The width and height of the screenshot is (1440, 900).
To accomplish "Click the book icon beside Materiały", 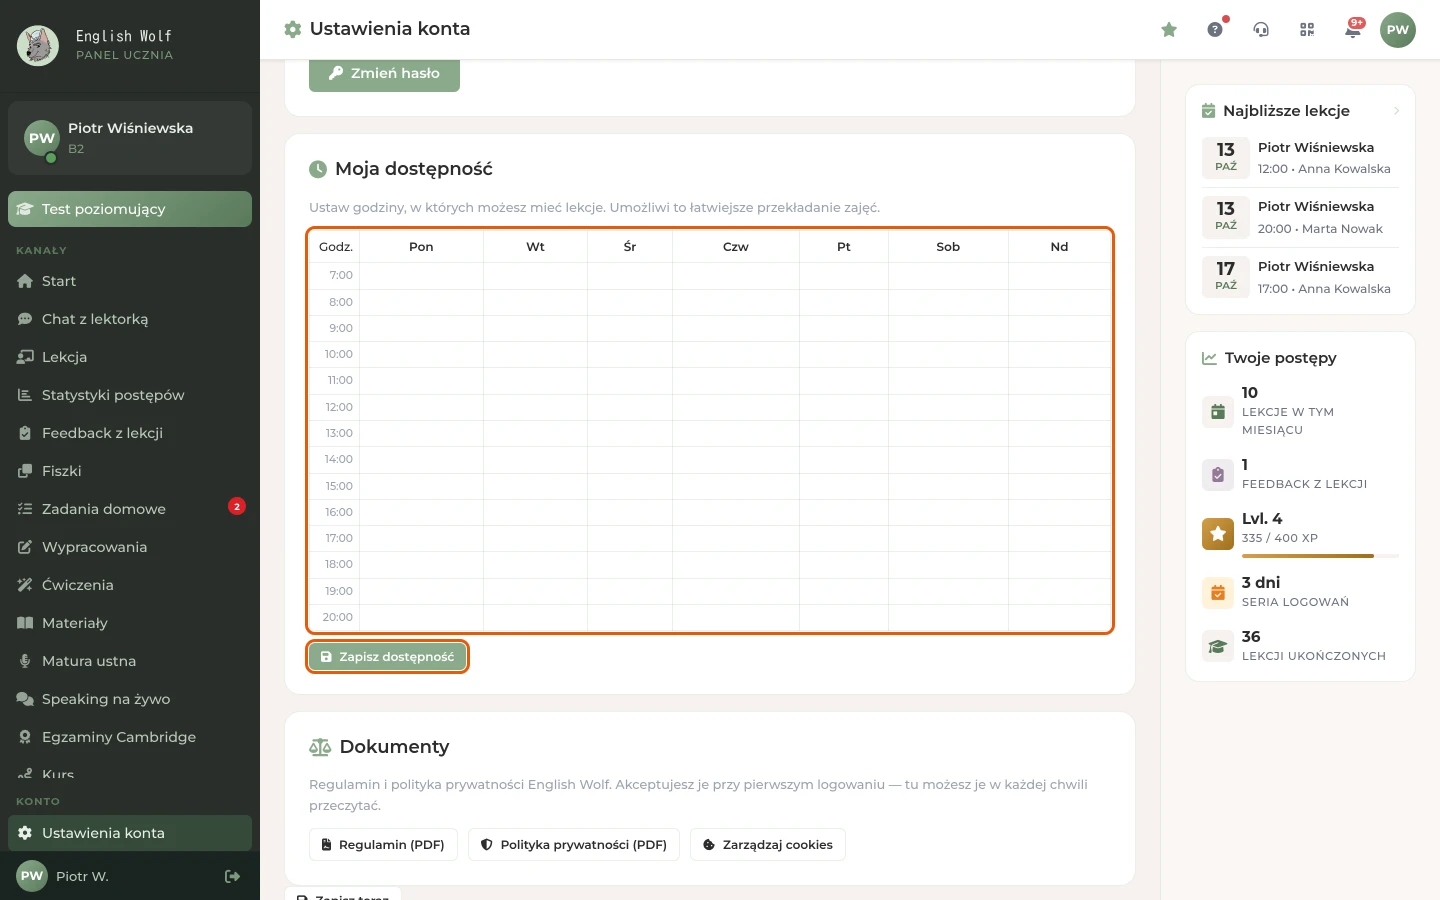I will [25, 624].
